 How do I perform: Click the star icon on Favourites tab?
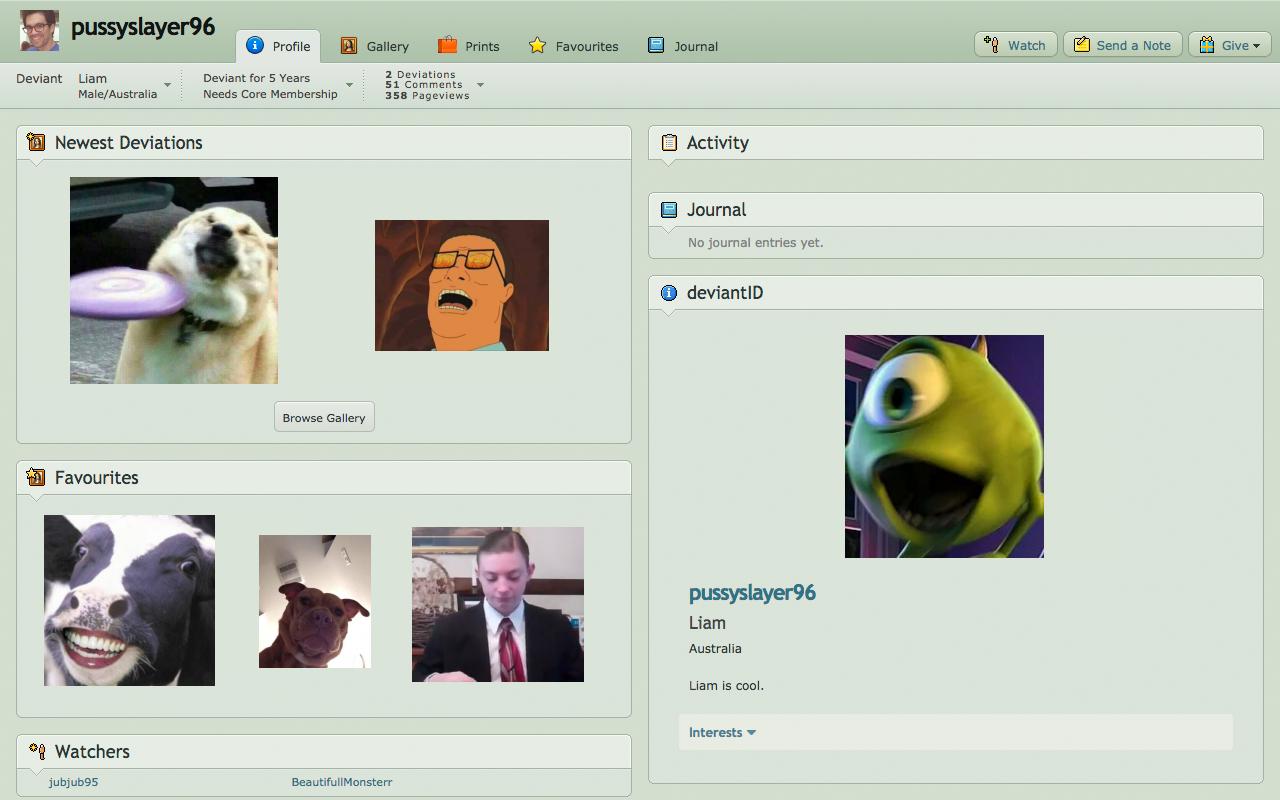[x=538, y=46]
